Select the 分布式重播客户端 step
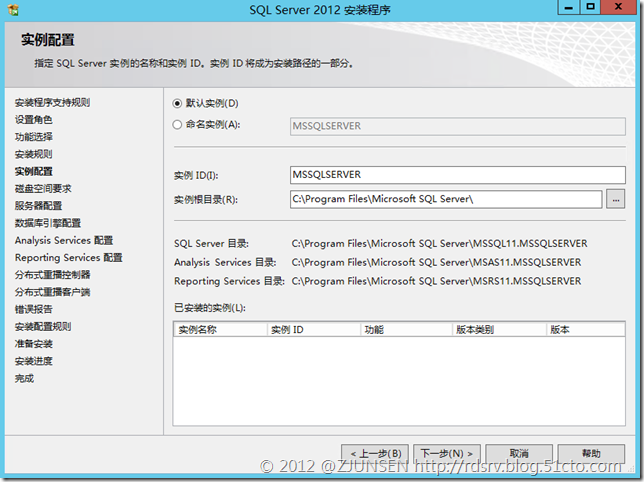644x482 pixels. click(53, 292)
